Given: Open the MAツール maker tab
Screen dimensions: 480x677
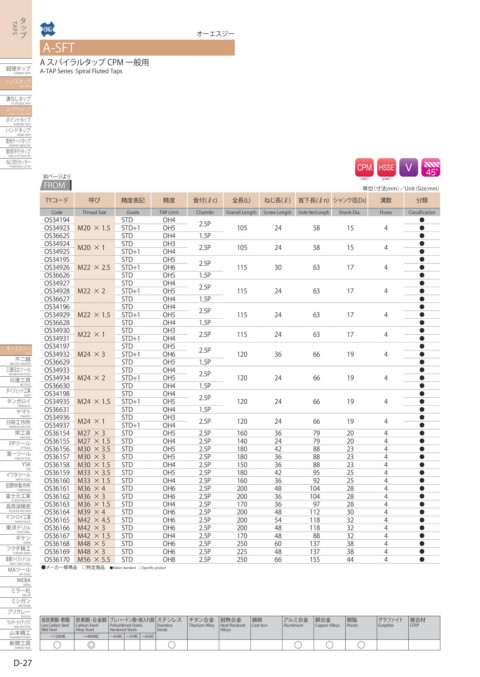Looking at the screenshot, I should point(16,571).
